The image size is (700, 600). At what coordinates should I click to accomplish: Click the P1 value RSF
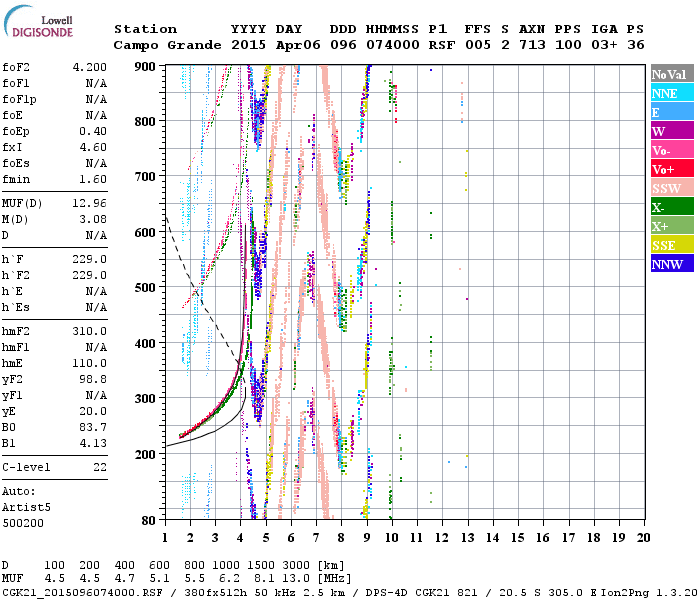[442, 45]
